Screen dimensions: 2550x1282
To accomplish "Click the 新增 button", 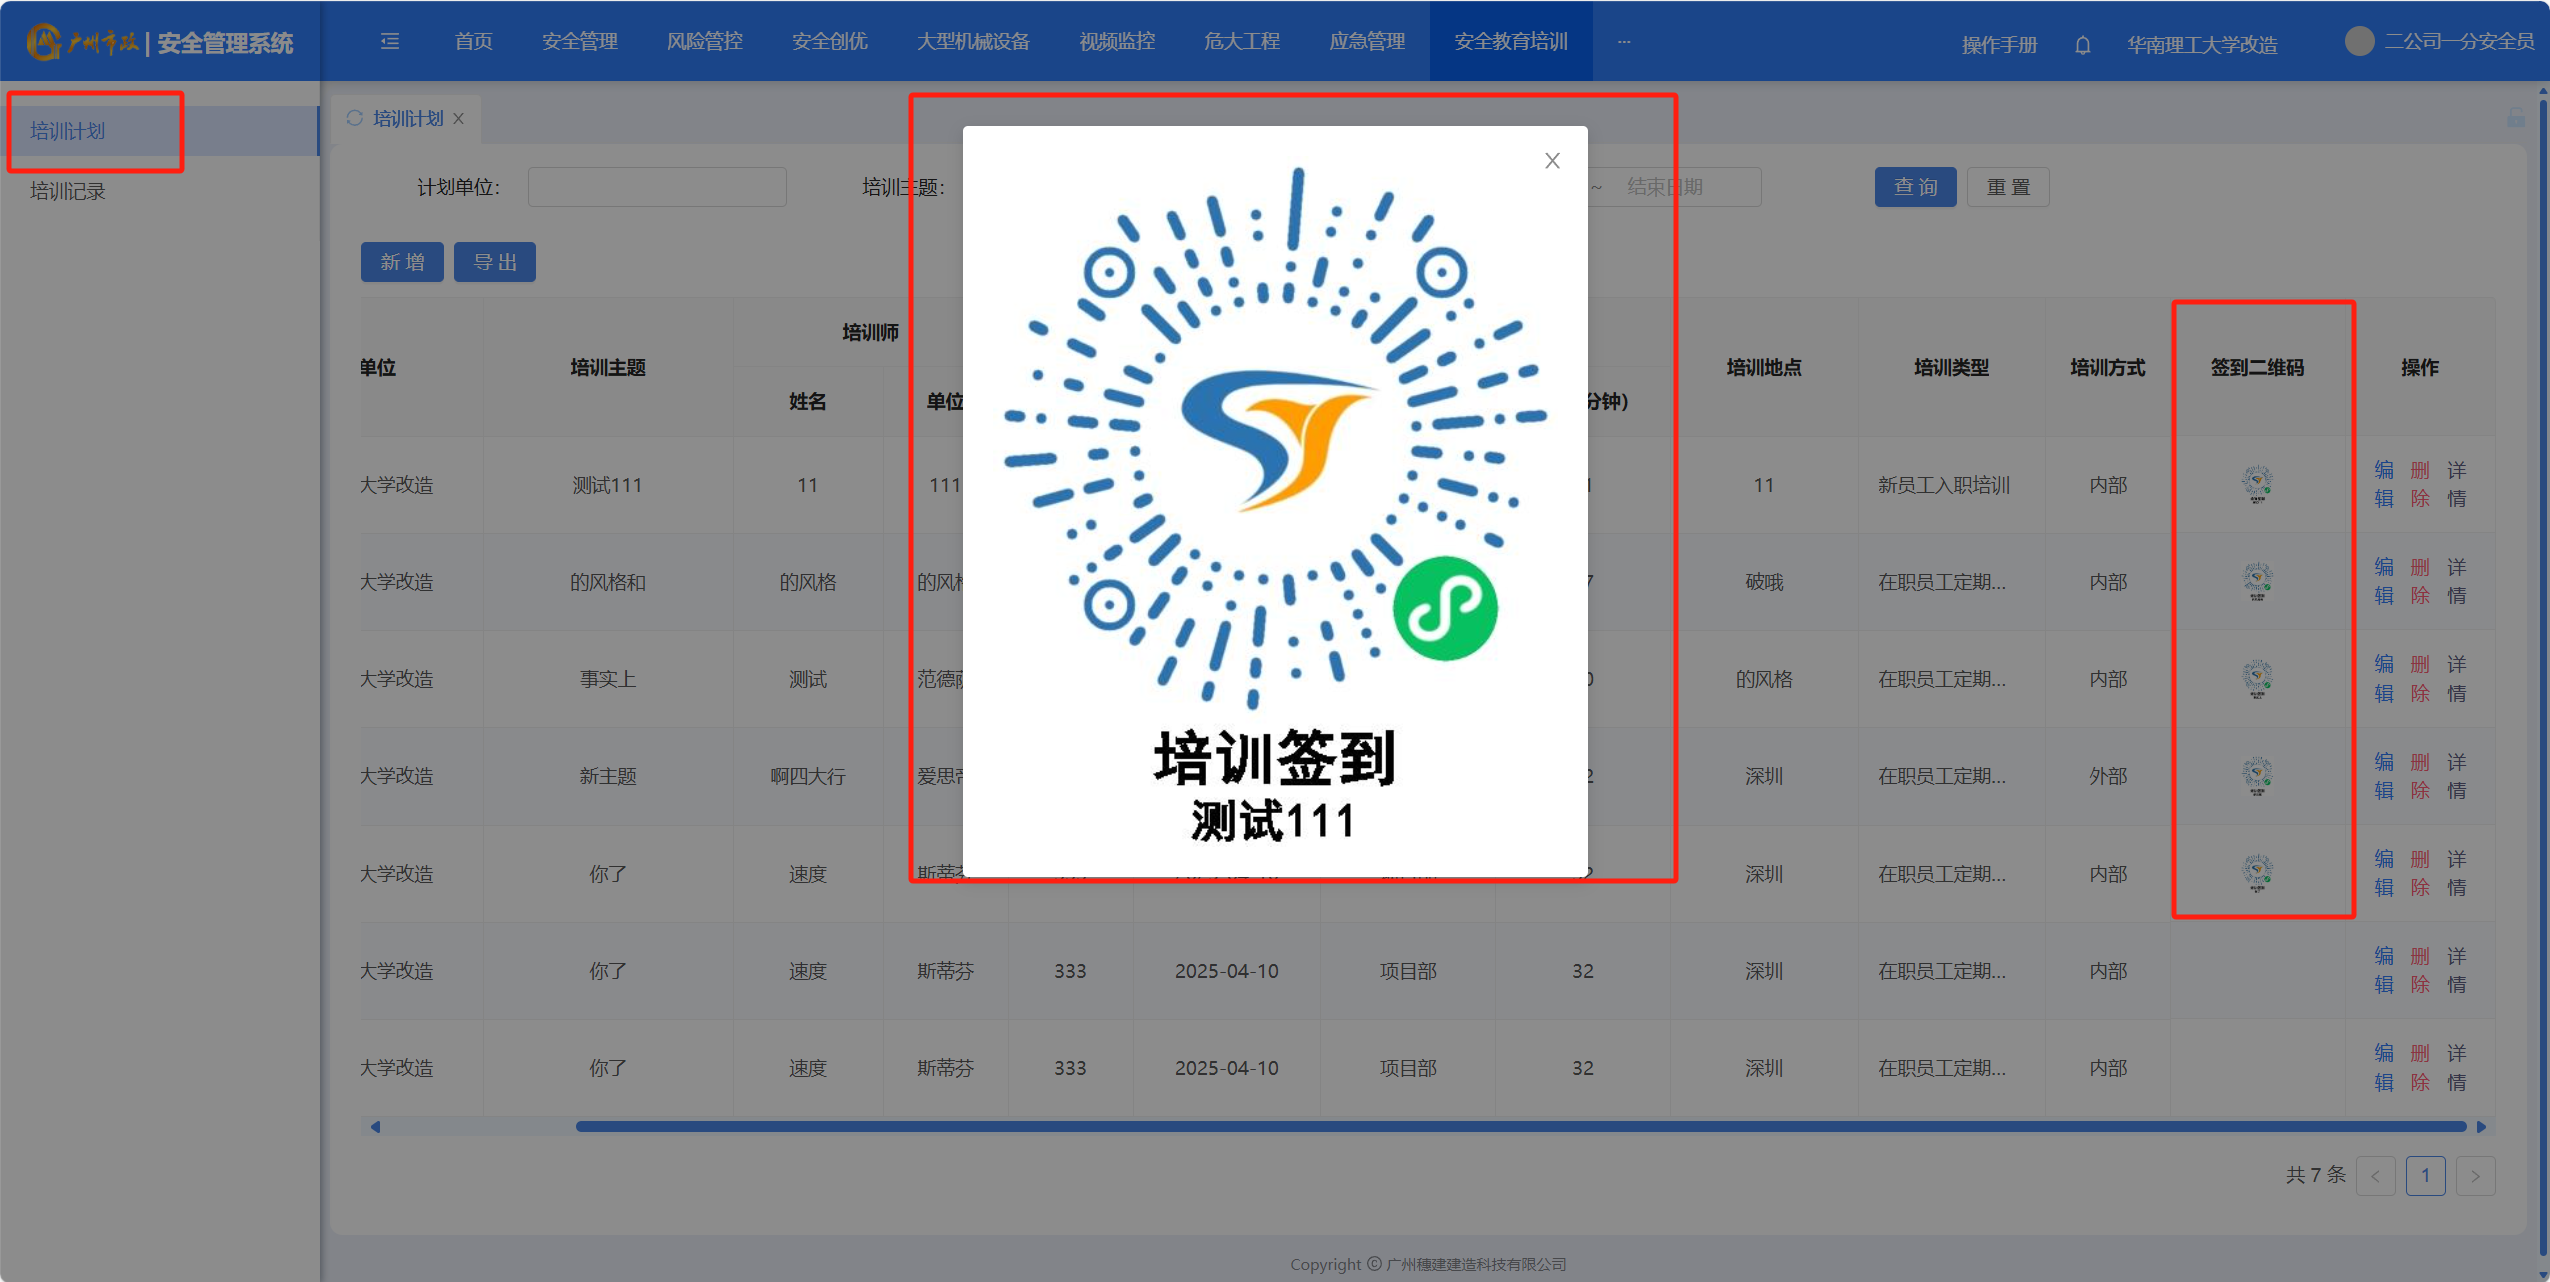I will point(402,262).
